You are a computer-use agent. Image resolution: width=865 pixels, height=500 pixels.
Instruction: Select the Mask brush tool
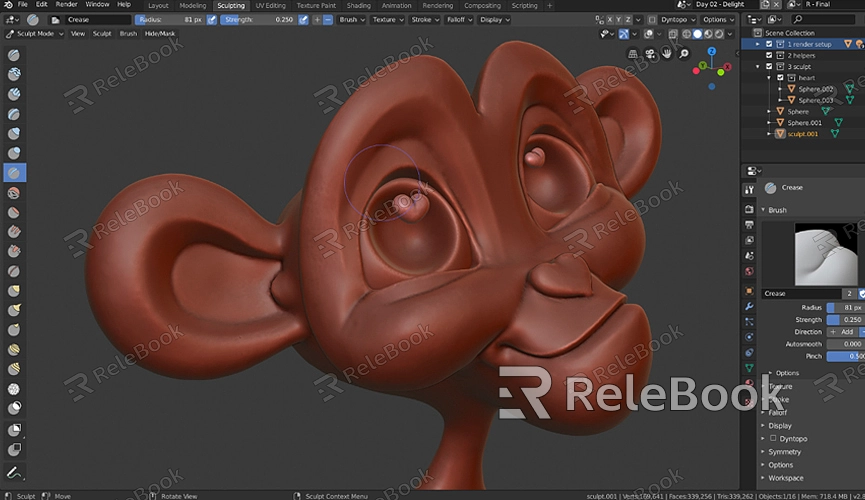click(14, 408)
